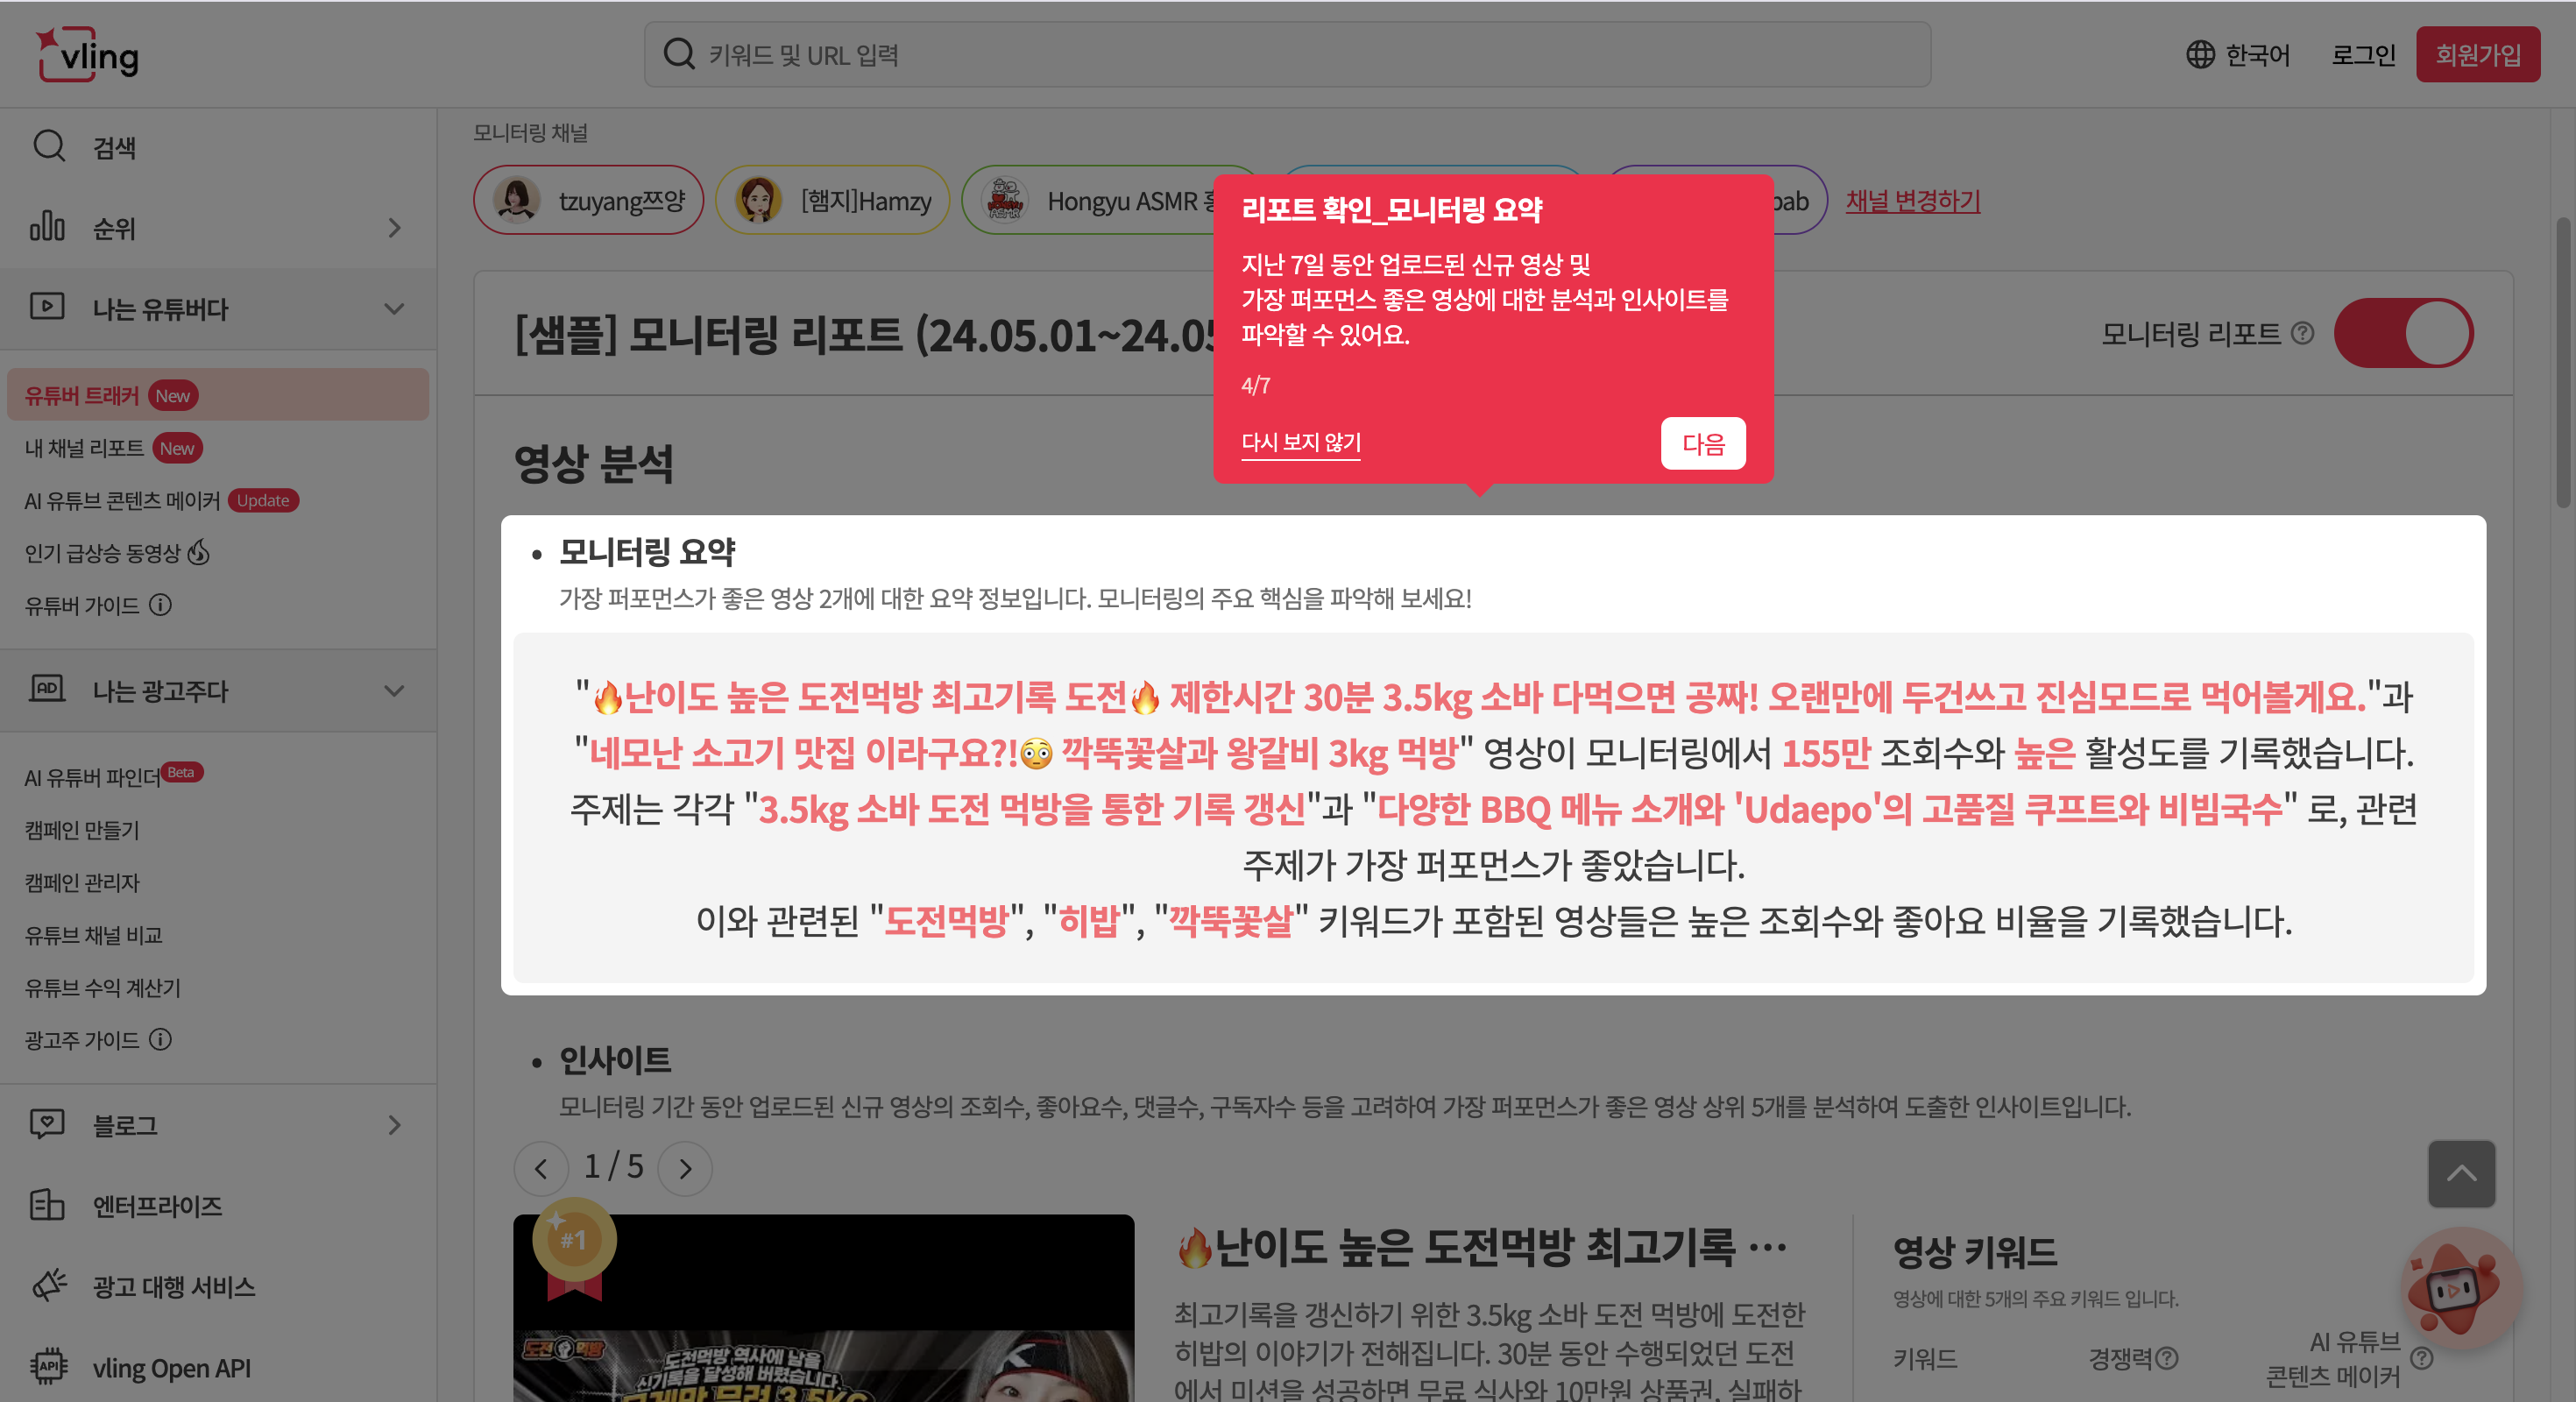Collapse the 나는 유튜버다 section
Viewport: 2576px width, 1402px height.
pos(394,309)
